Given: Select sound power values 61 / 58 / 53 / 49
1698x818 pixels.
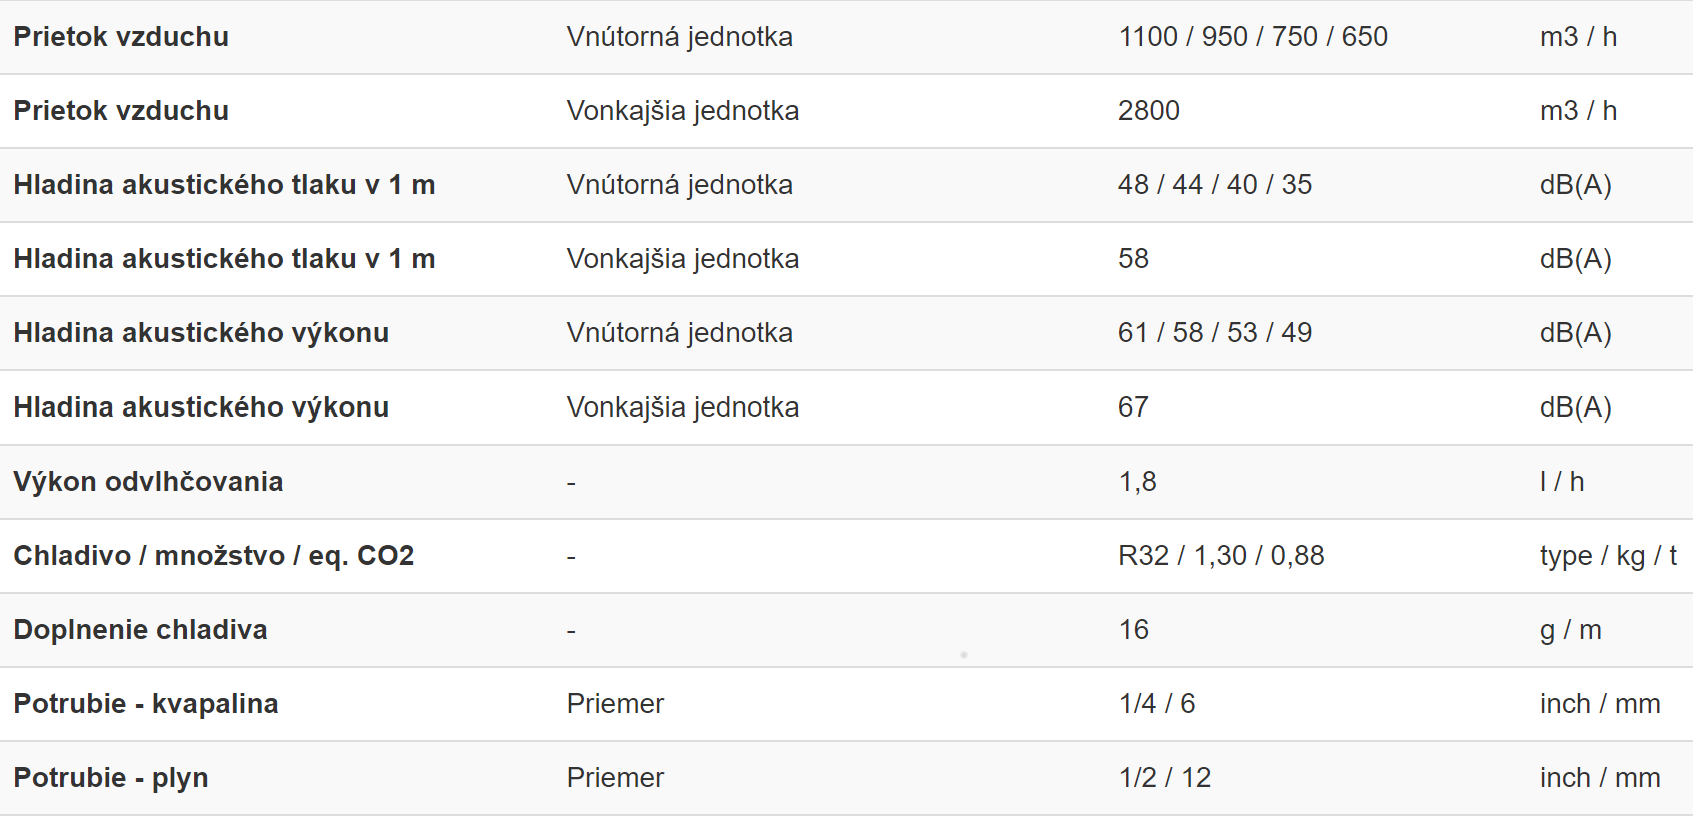Looking at the screenshot, I should click(x=1215, y=333).
